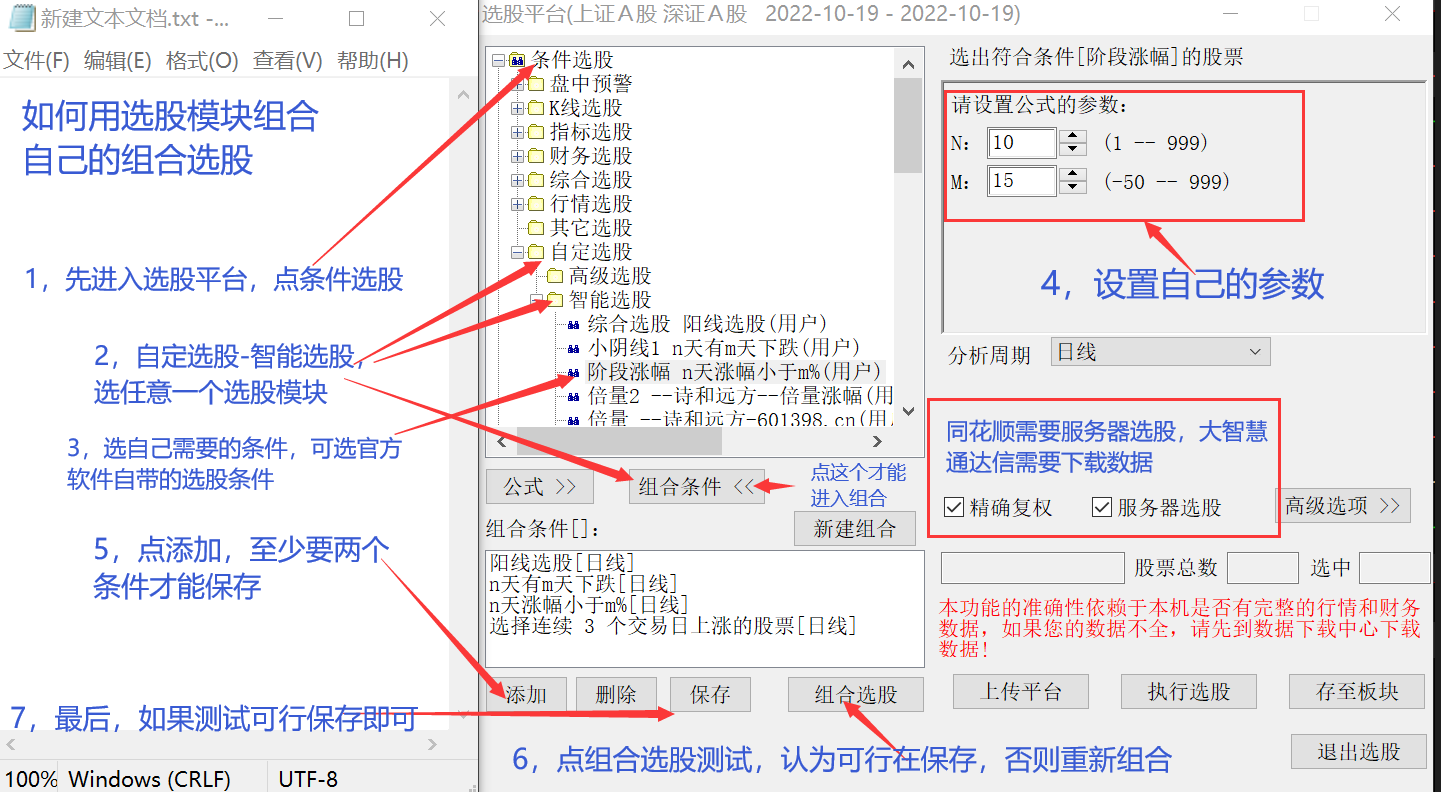Click the 选中 count field
Screen dimensions: 1441x792
pos(1394,568)
